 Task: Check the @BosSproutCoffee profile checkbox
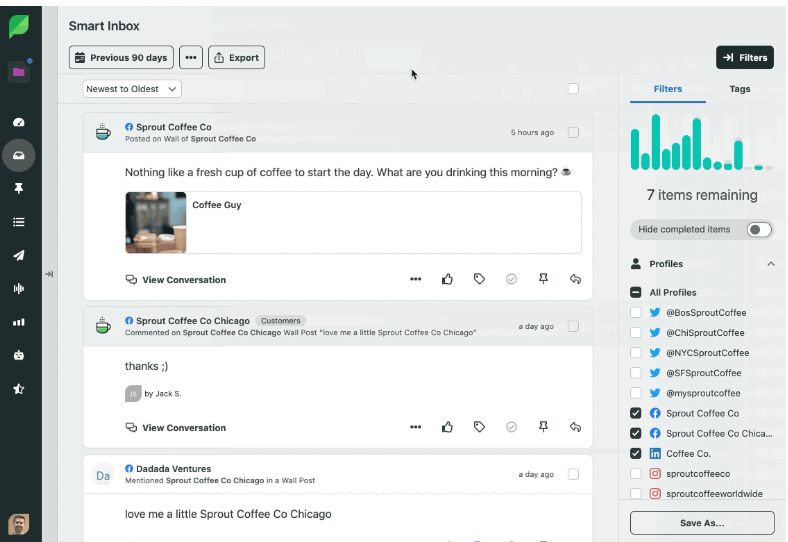(636, 313)
